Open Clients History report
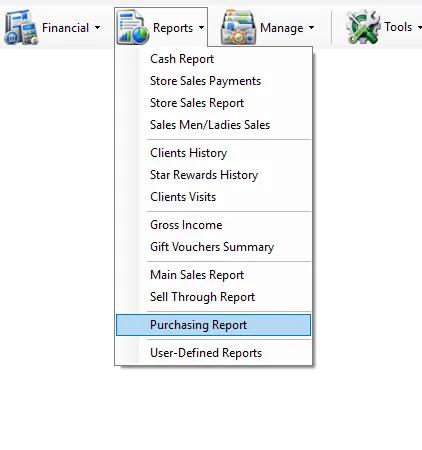This screenshot has height=450, width=422. coord(213,153)
